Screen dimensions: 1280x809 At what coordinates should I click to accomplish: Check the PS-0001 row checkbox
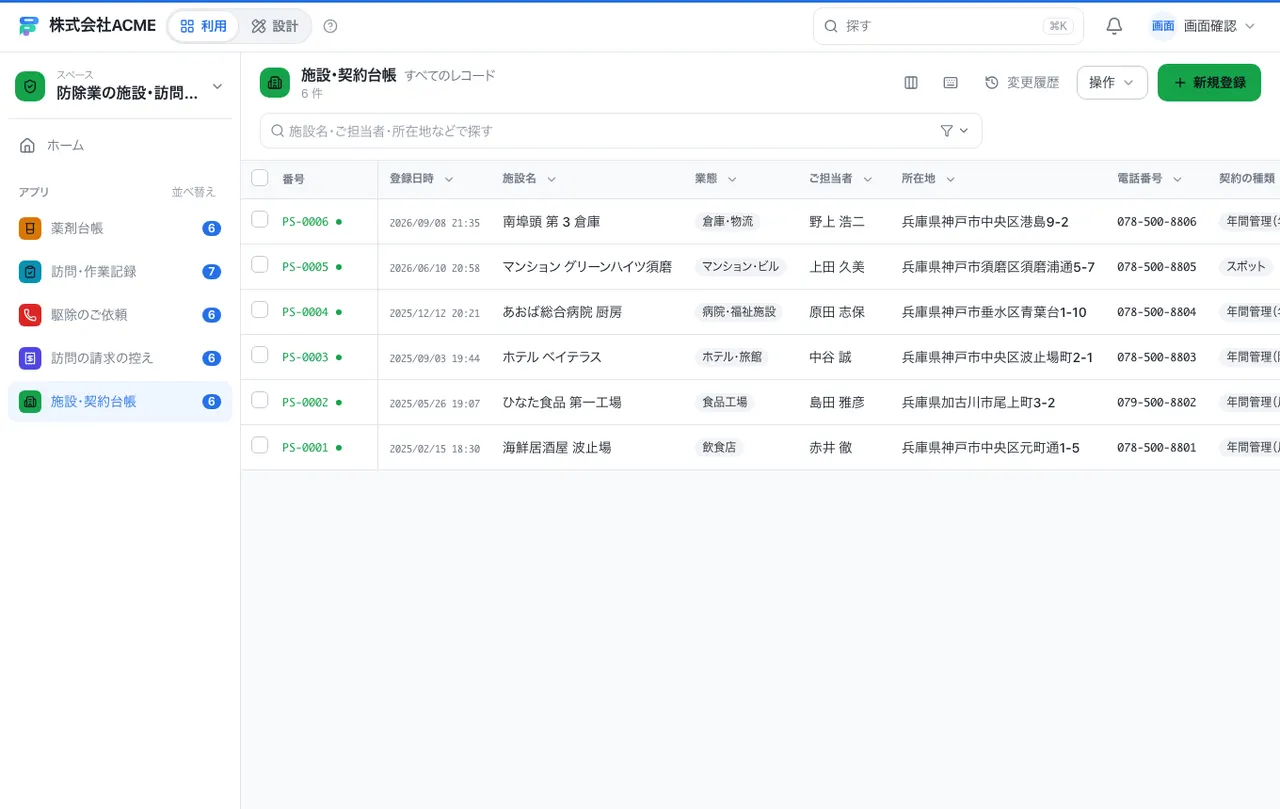pos(260,445)
